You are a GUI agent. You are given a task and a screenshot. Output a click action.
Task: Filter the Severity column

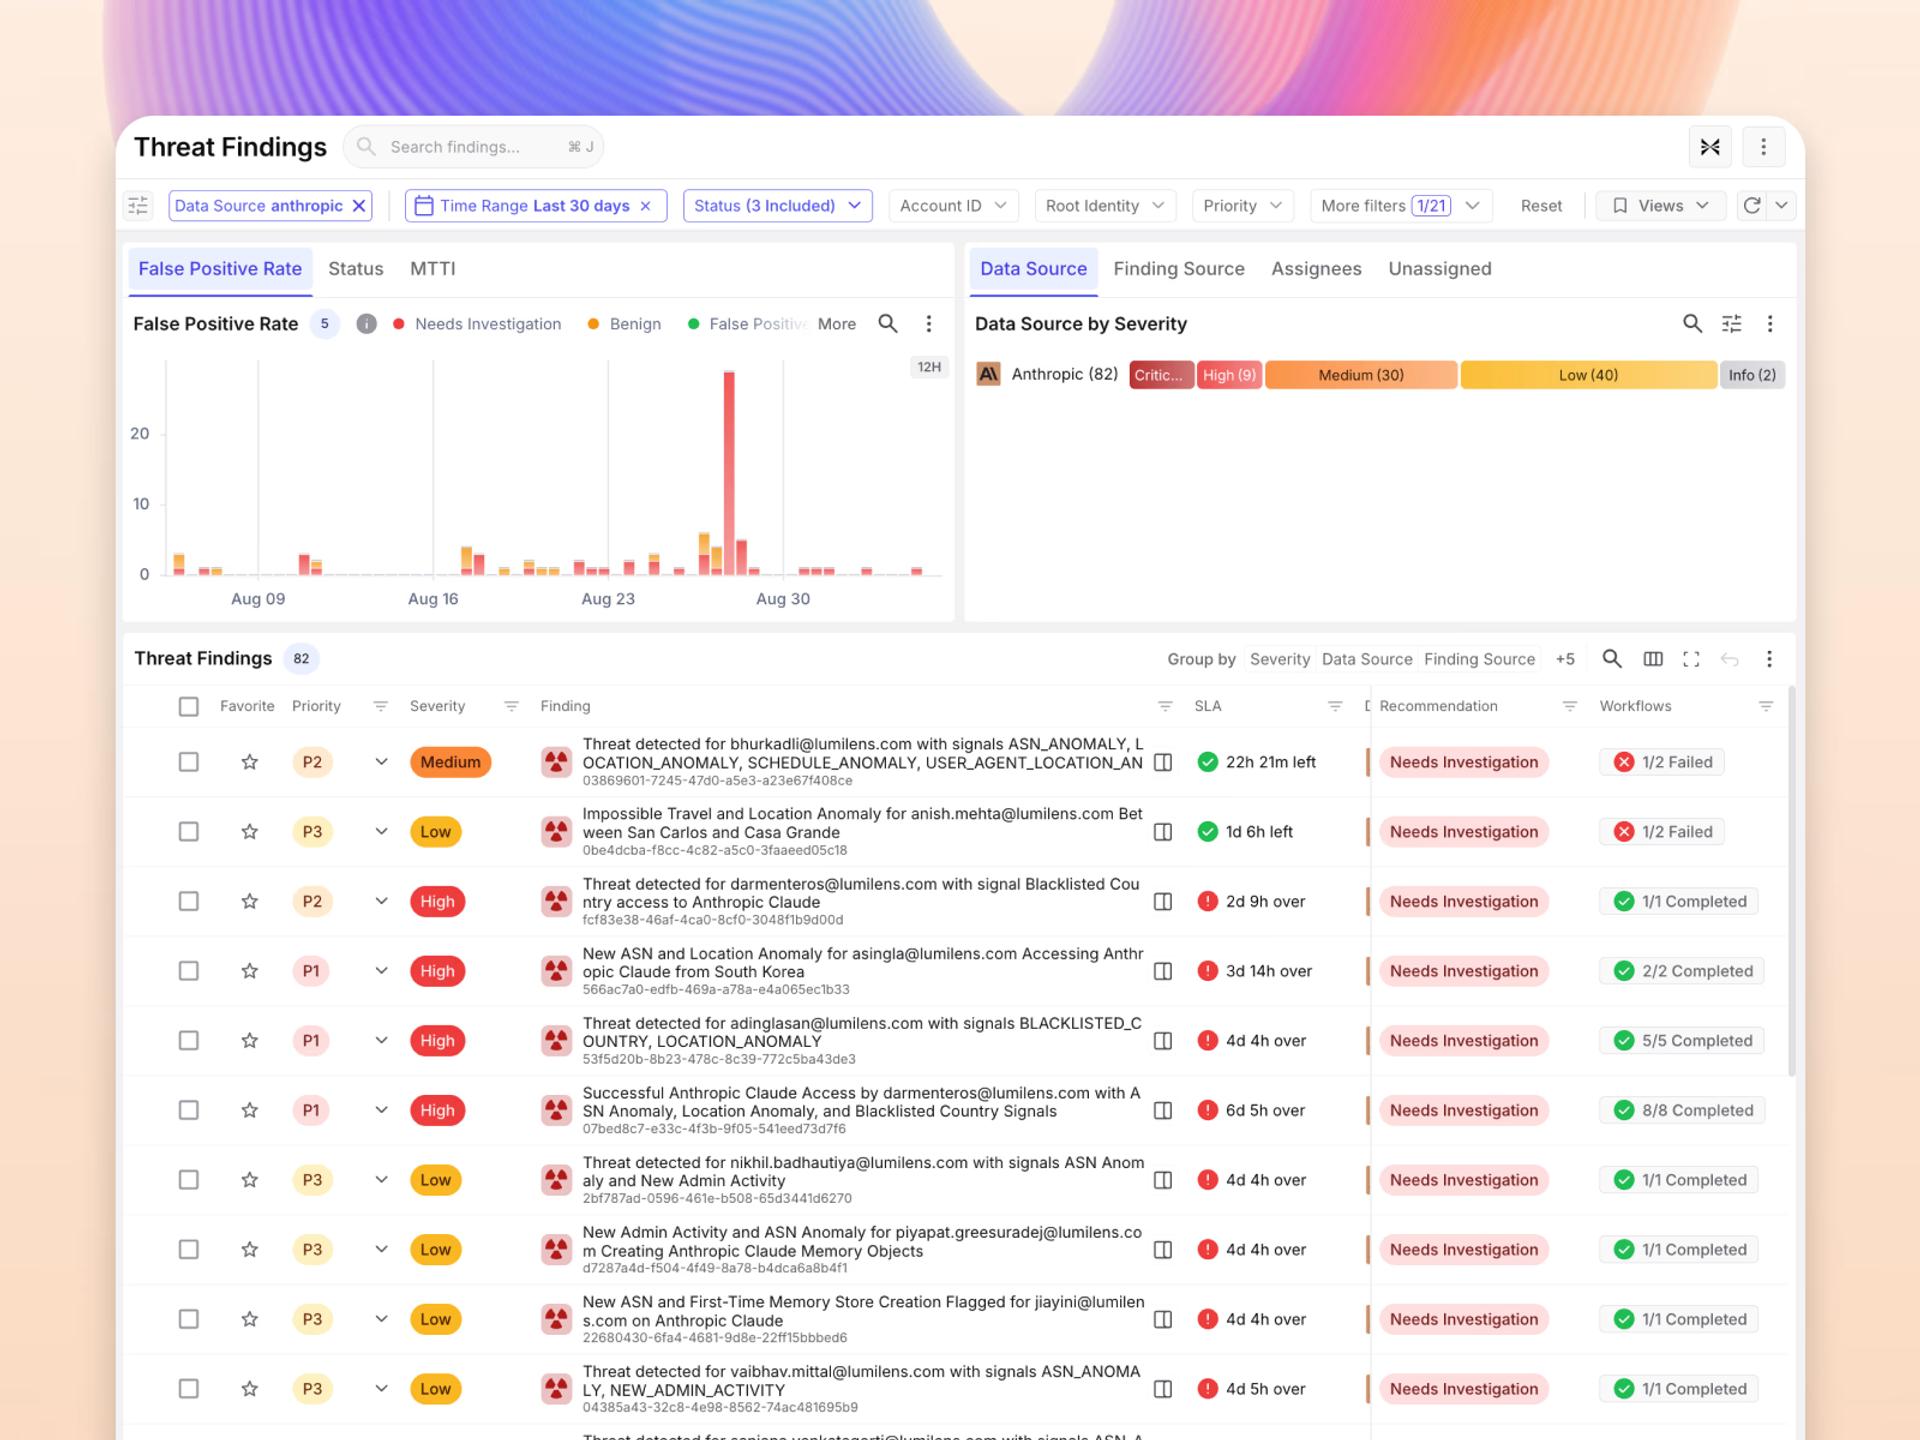(511, 706)
